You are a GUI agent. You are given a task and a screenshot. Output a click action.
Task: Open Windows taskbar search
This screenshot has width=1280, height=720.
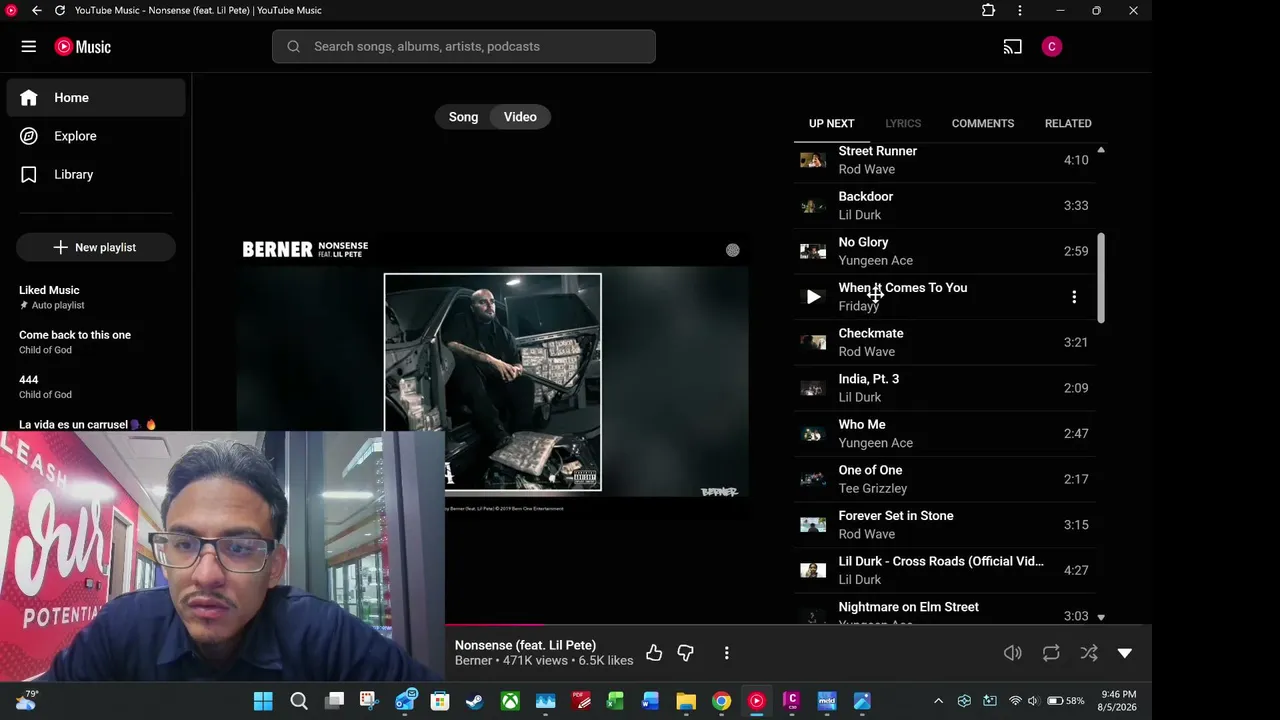(299, 701)
